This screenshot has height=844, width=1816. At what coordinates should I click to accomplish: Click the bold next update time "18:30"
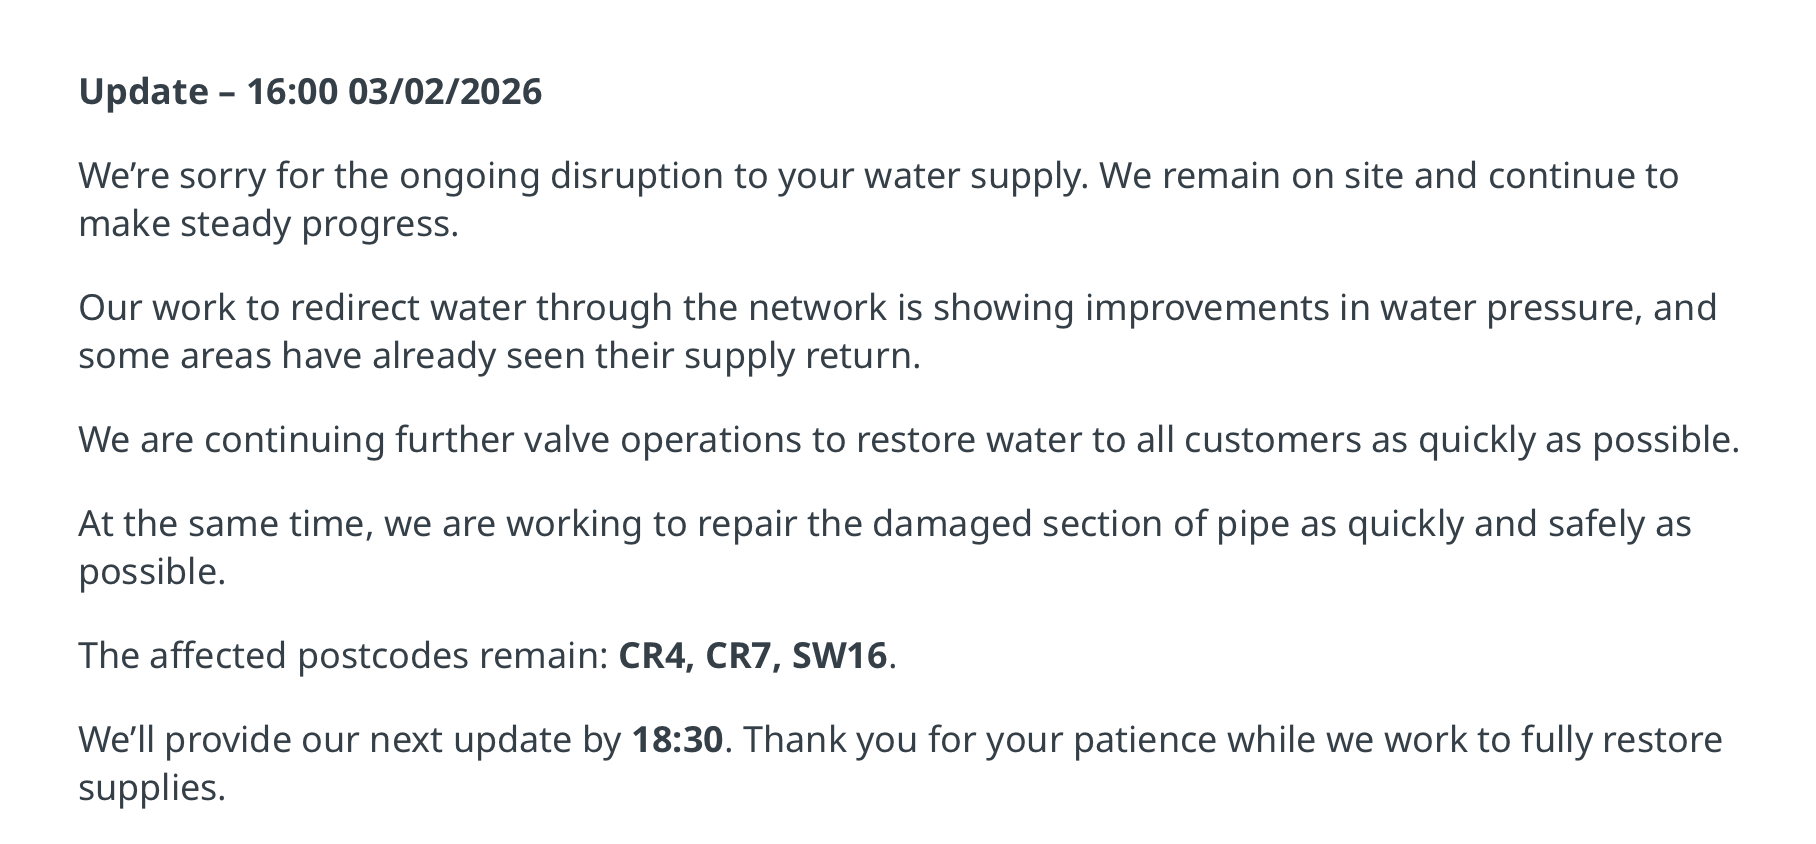tap(677, 740)
